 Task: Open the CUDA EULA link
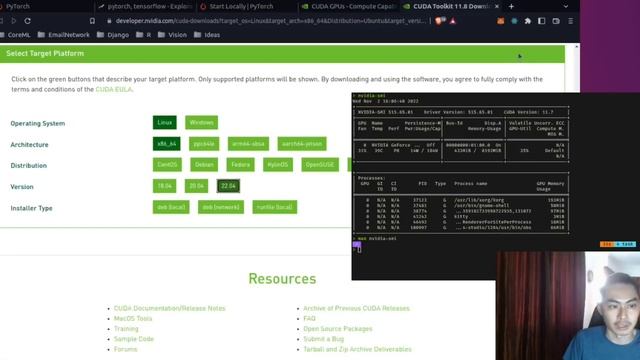pos(113,89)
